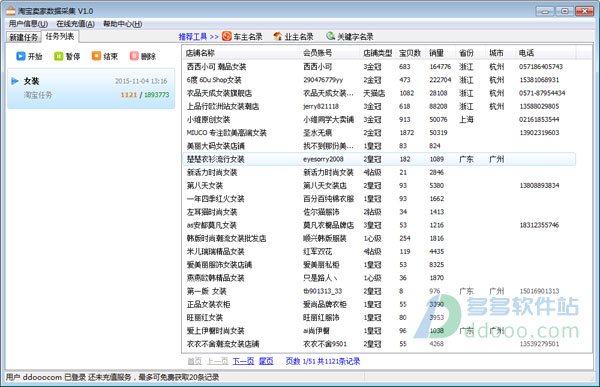Select row MIUCO 专注欧美高端女装
Screen dimensions: 600x387
(379, 132)
